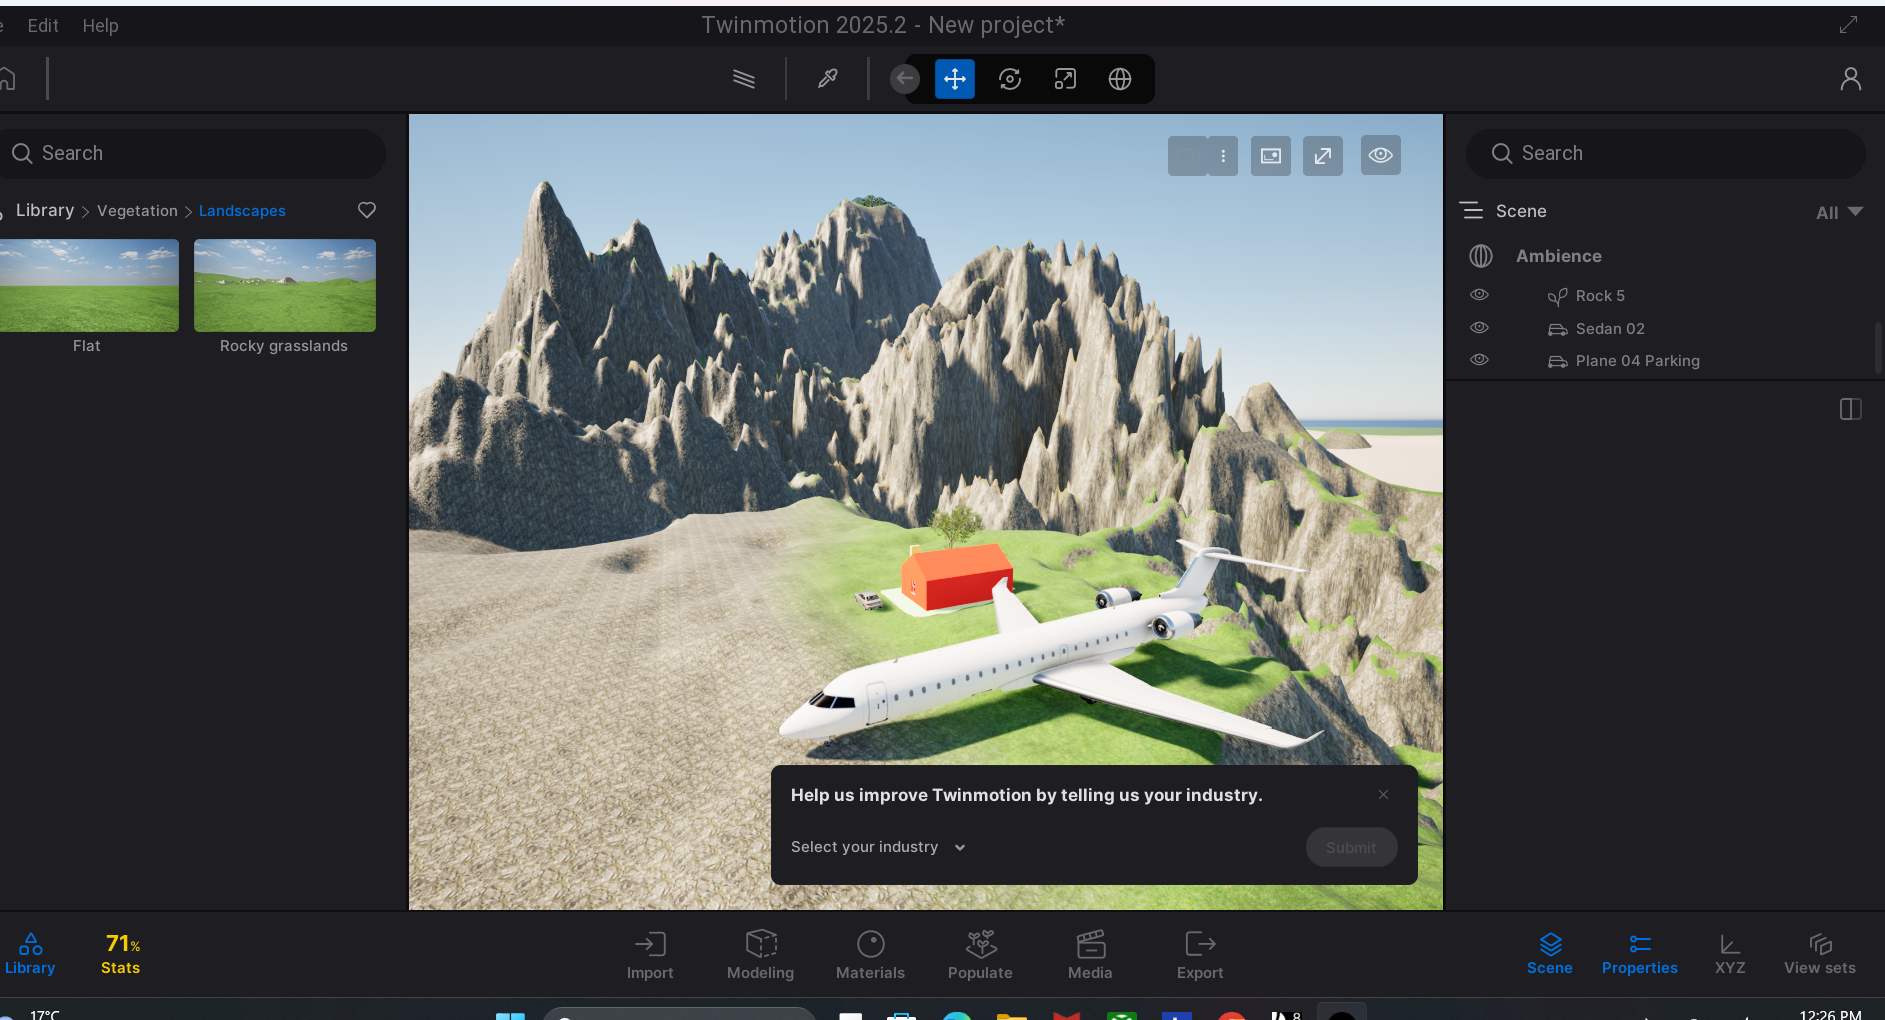Viewport: 1885px width, 1020px height.
Task: Click the stacked lines icon in top toolbar
Action: tap(744, 78)
